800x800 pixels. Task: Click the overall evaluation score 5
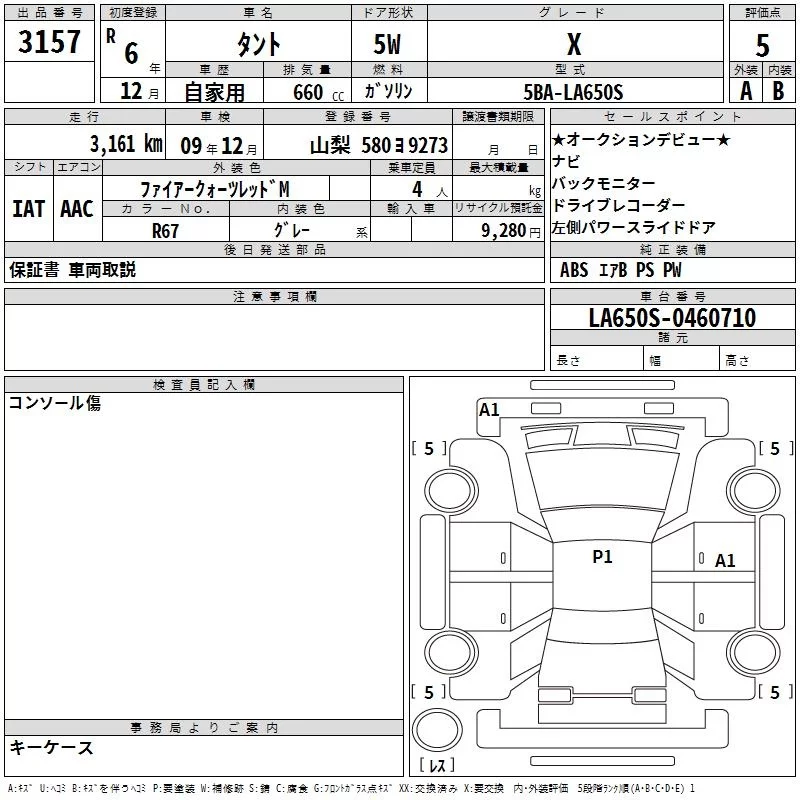tap(762, 45)
